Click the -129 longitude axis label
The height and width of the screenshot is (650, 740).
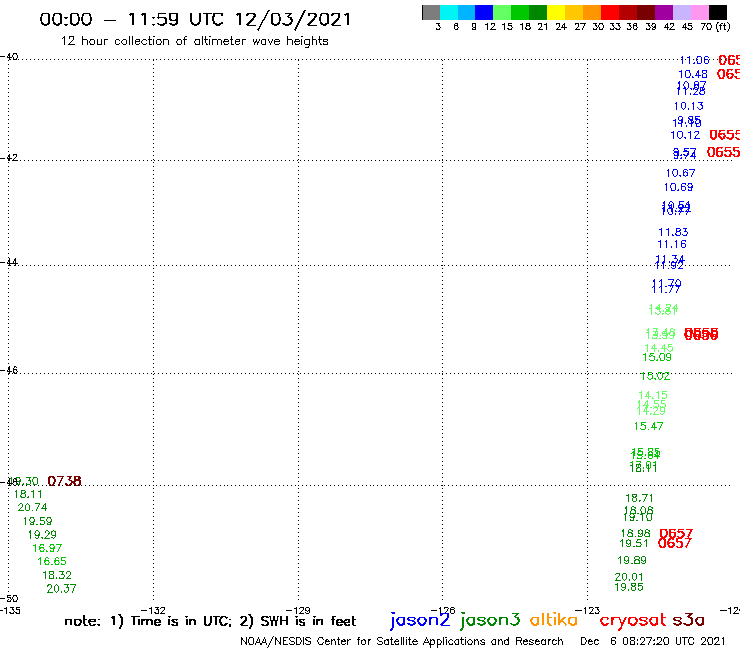(298, 610)
